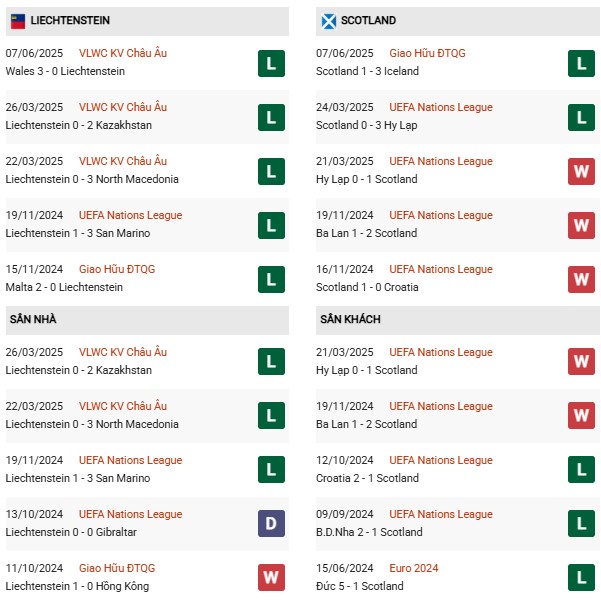Screen dimensions: 601x602
Task: Click the D badge for Liechtenstein 0-0 Gibraltar
Action: point(271,523)
